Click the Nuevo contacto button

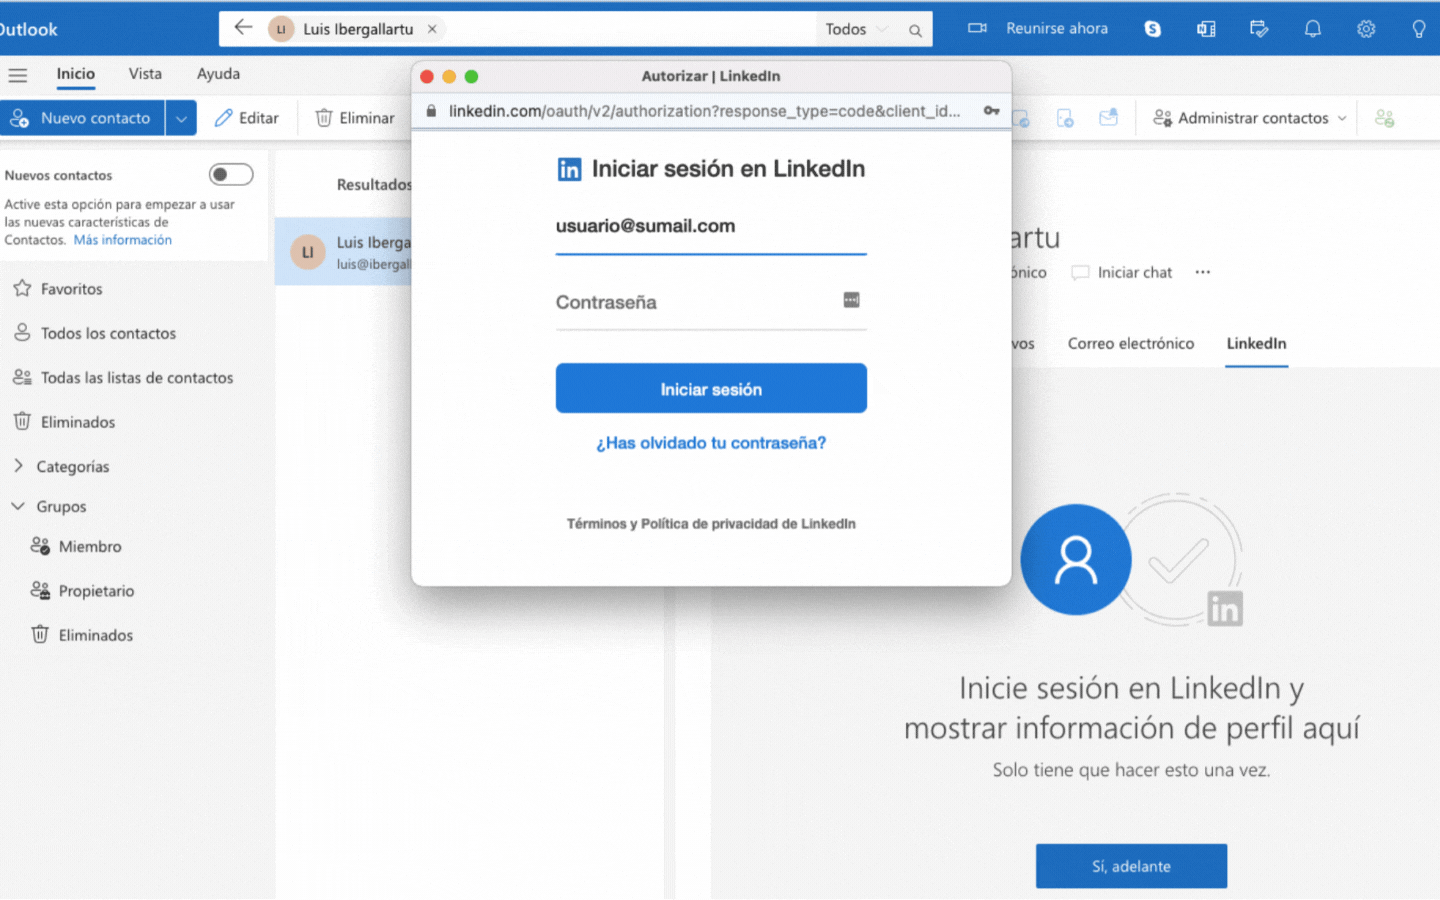(83, 118)
